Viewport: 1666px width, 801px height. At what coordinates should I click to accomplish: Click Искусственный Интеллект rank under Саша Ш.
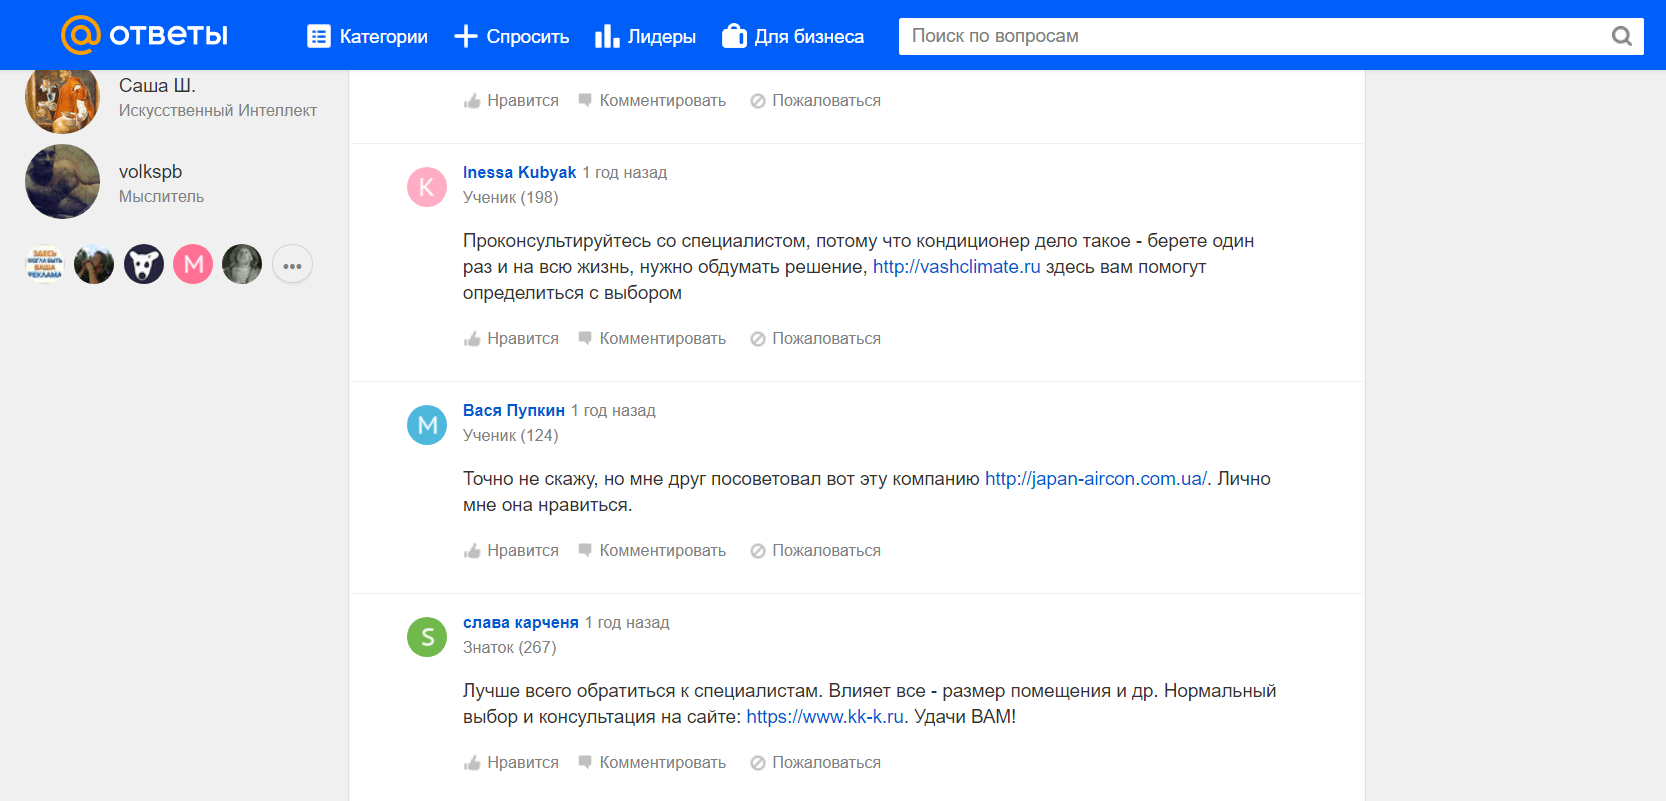218,111
